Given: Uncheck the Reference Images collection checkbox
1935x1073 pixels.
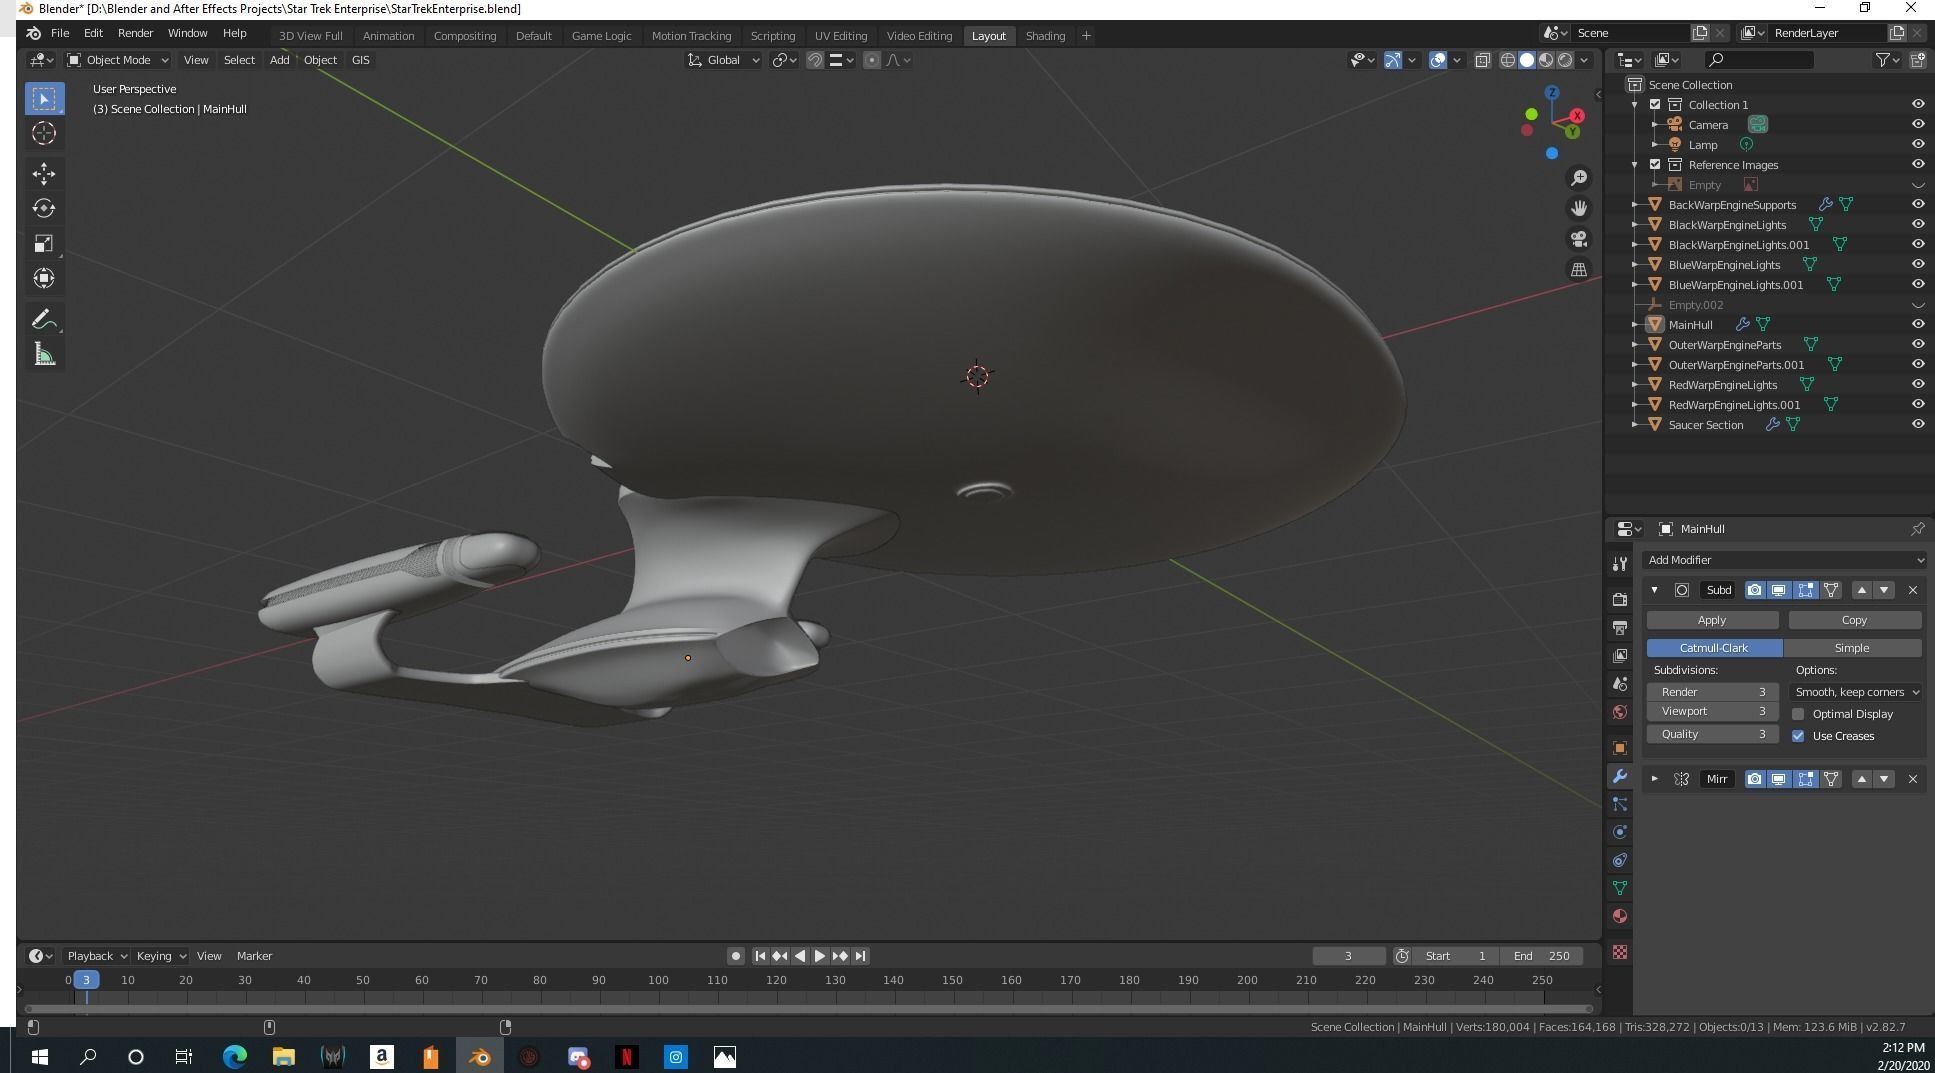Looking at the screenshot, I should (x=1655, y=164).
